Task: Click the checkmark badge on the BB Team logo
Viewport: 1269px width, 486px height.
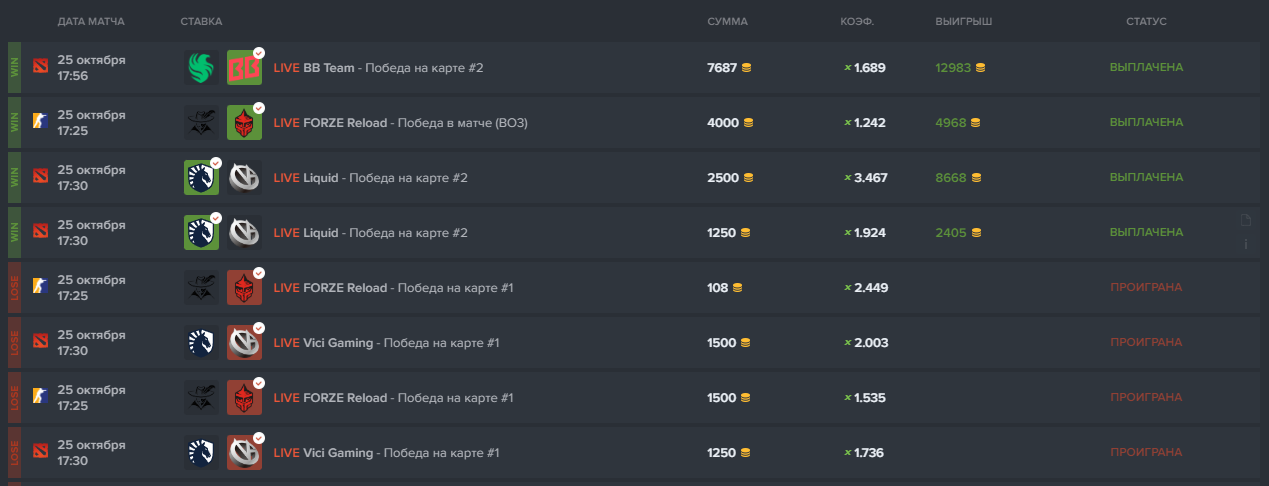Action: (x=259, y=52)
